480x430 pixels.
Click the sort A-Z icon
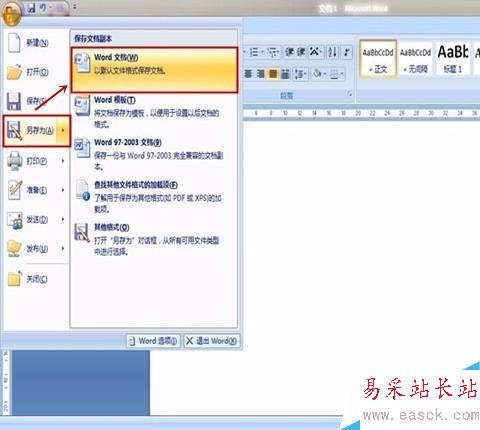click(x=332, y=52)
